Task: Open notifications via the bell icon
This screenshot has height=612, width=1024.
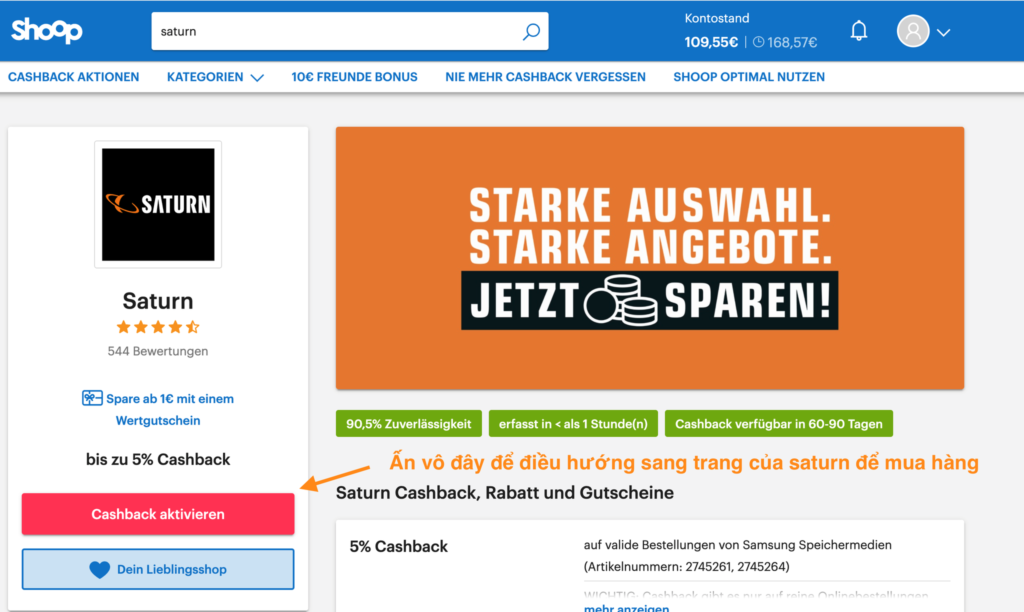Action: pos(859,31)
